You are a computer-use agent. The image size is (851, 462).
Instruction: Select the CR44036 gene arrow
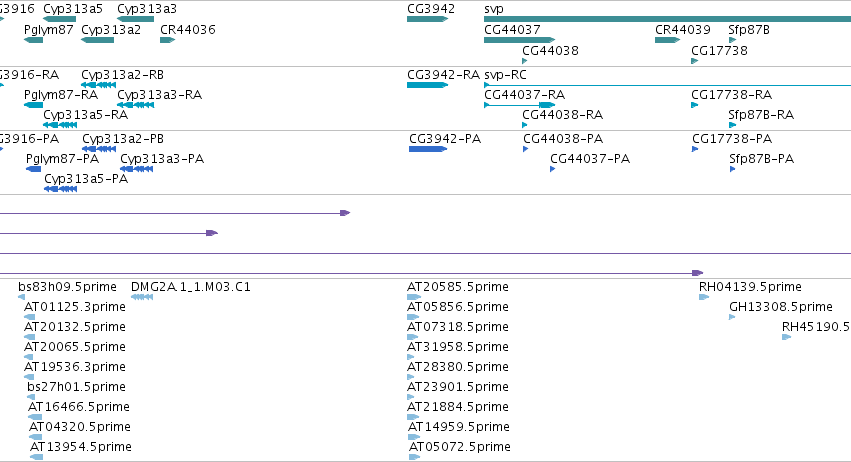tap(168, 40)
